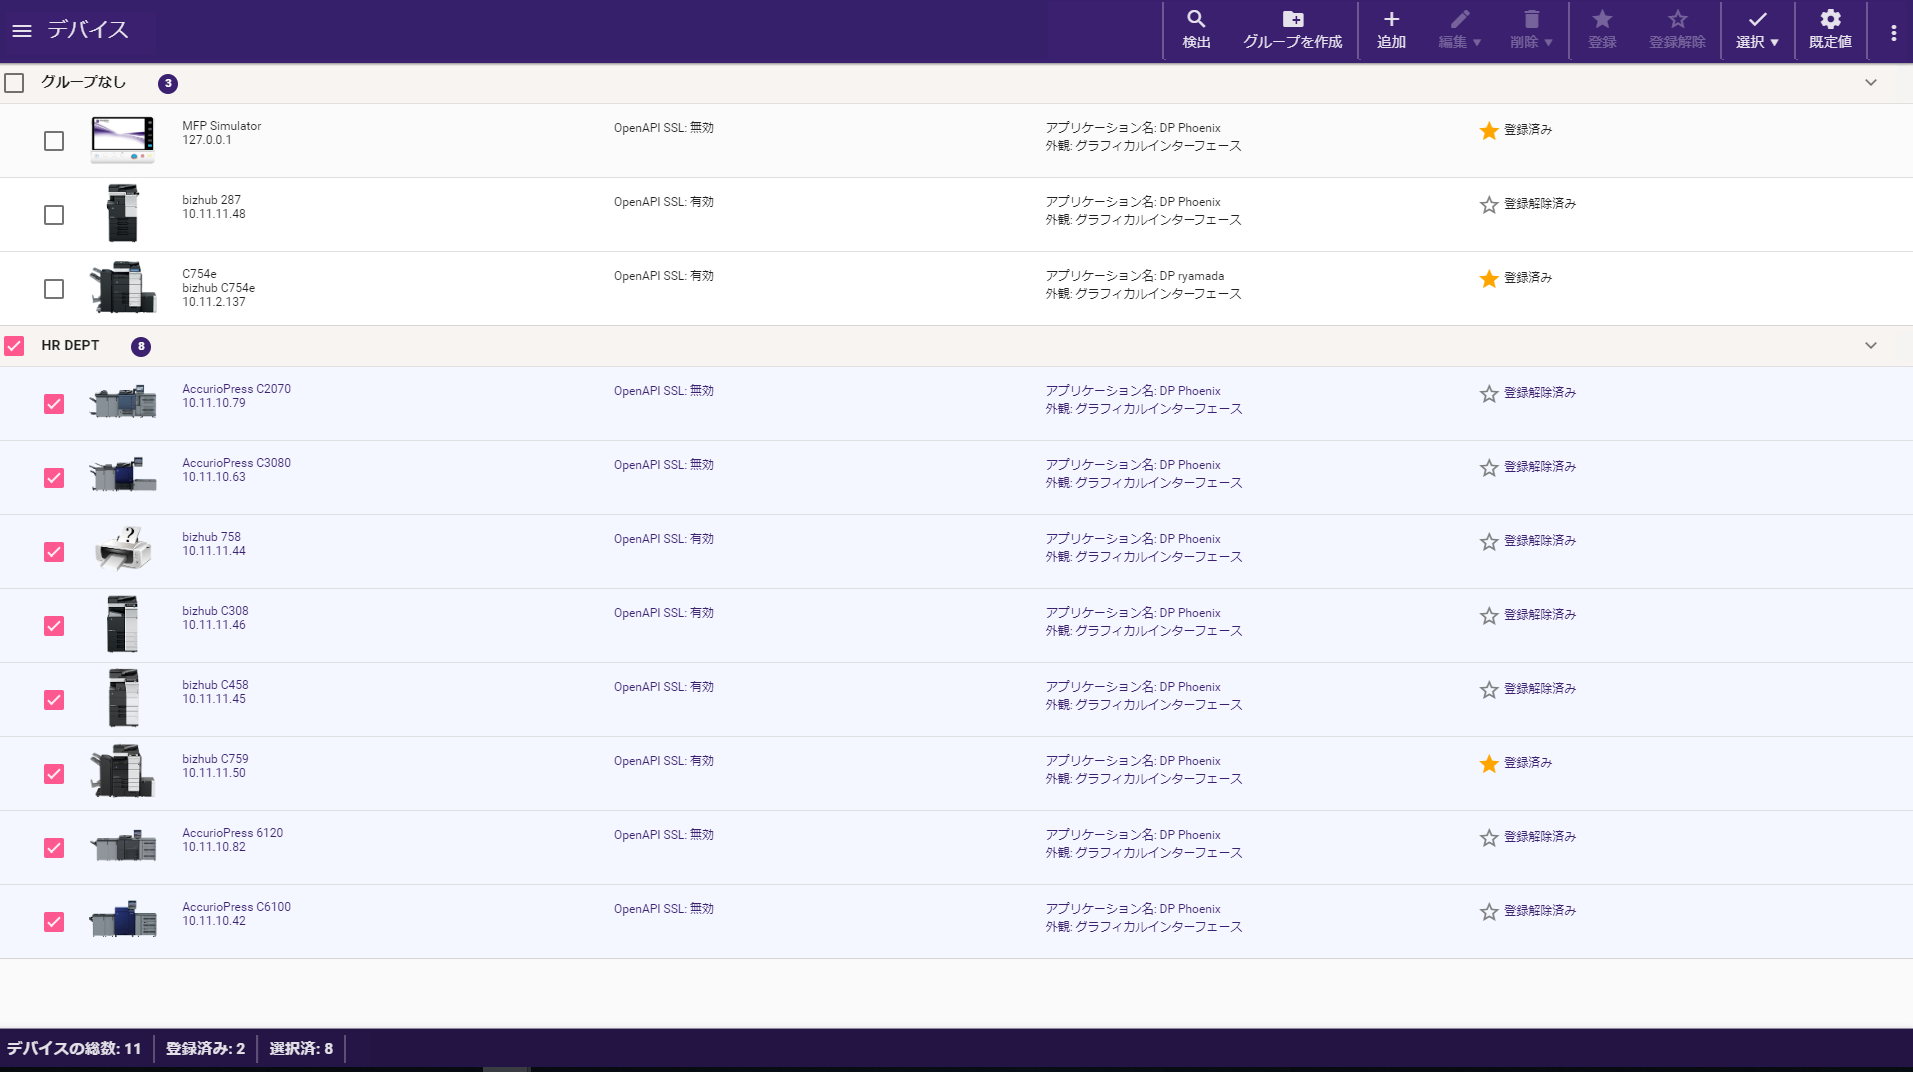Viewport: 1913px width, 1072px height.
Task: Click the グループを作成 folder icon
Action: (1292, 19)
